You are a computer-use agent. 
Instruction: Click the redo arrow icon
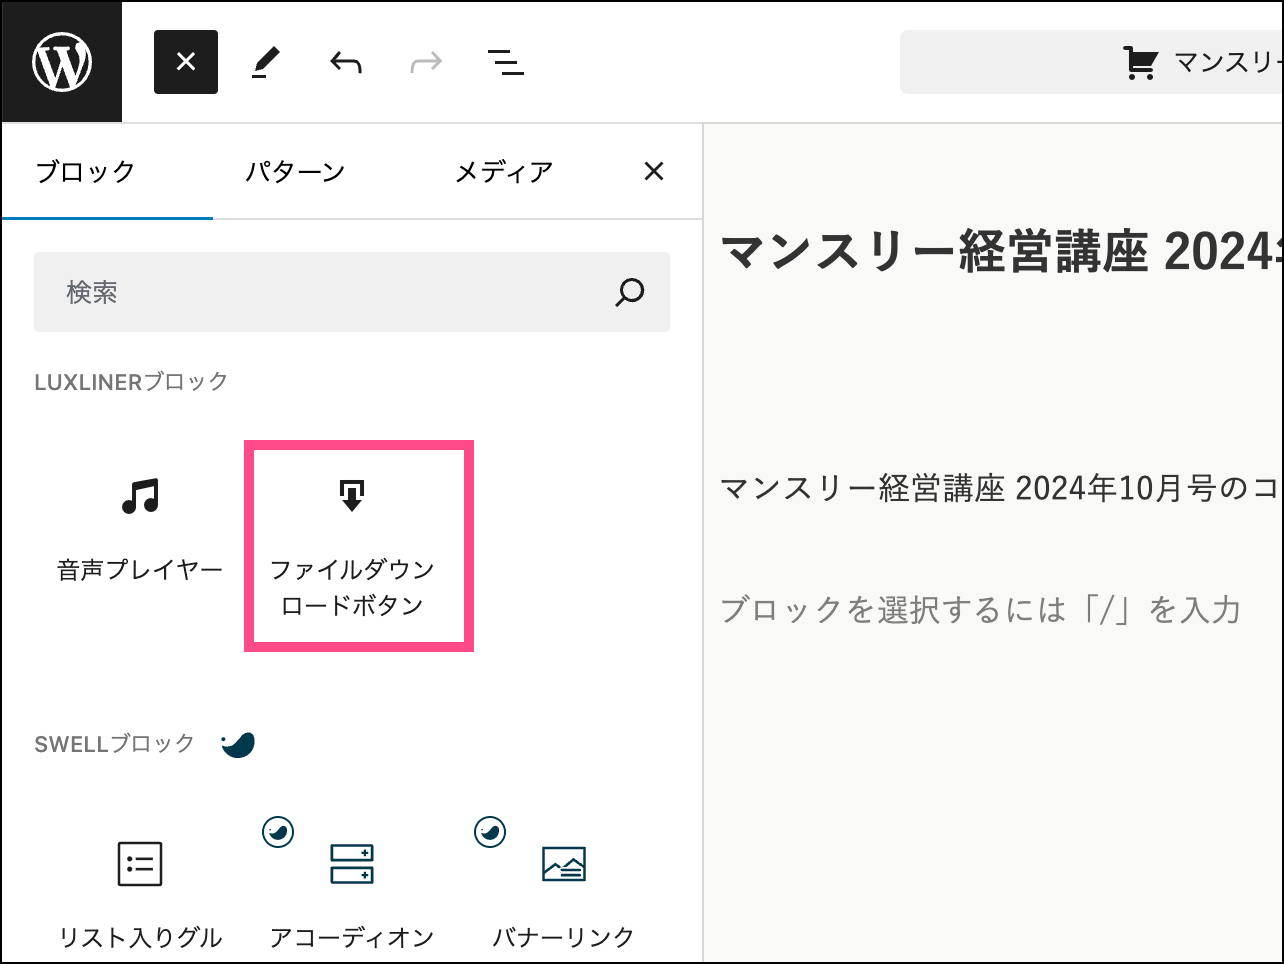point(426,63)
